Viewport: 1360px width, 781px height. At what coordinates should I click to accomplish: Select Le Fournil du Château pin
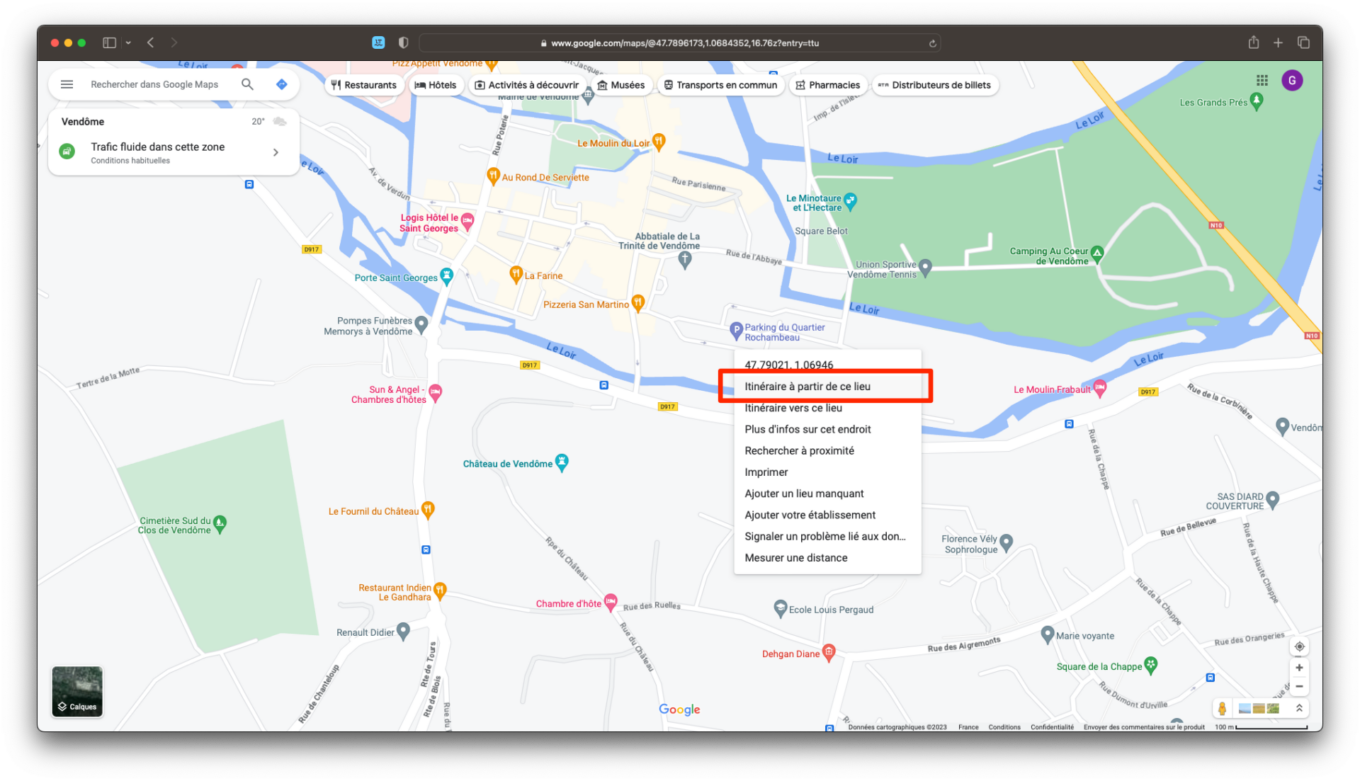[428, 510]
